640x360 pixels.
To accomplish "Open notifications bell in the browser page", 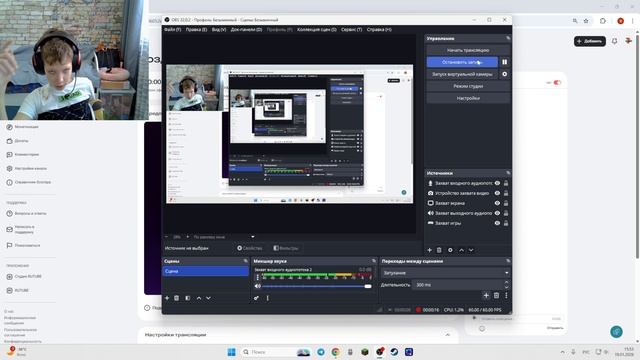I will (x=614, y=41).
